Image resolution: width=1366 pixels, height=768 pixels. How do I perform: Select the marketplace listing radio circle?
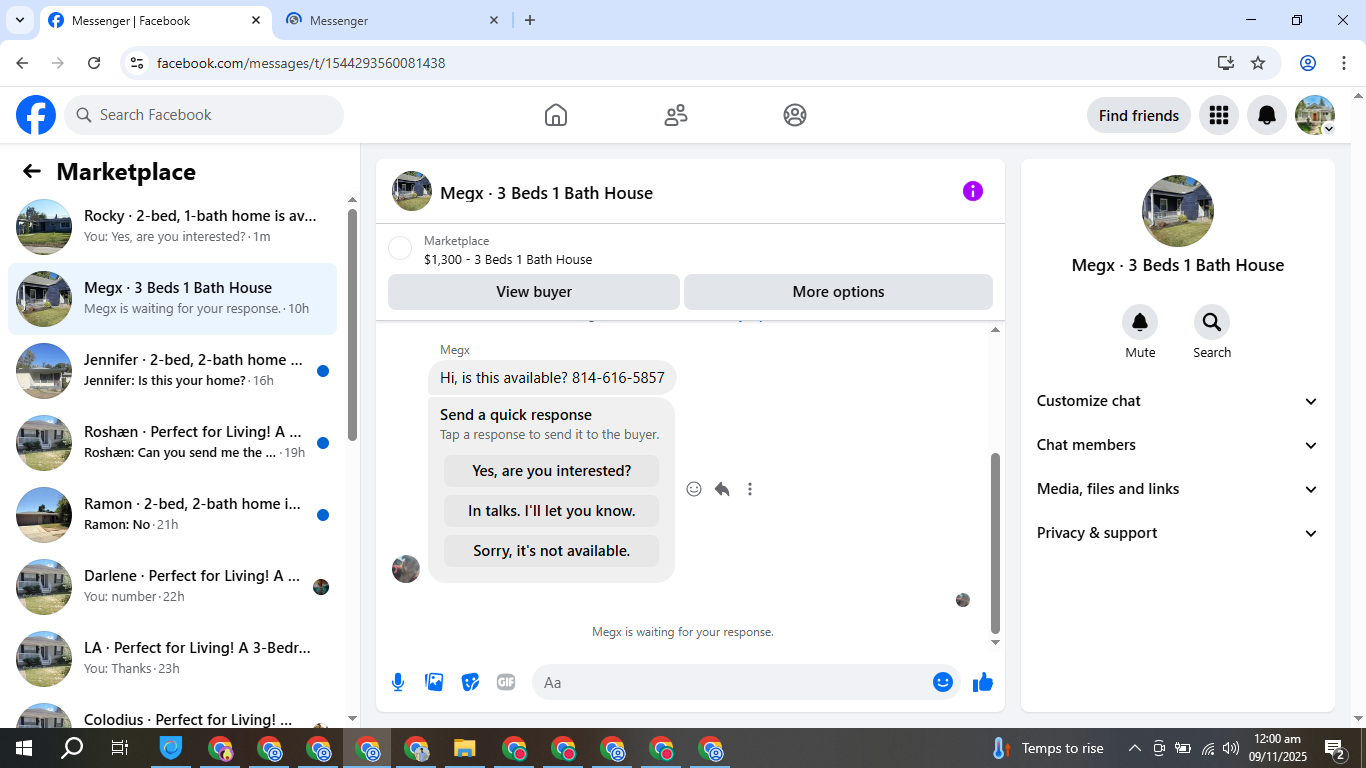400,249
